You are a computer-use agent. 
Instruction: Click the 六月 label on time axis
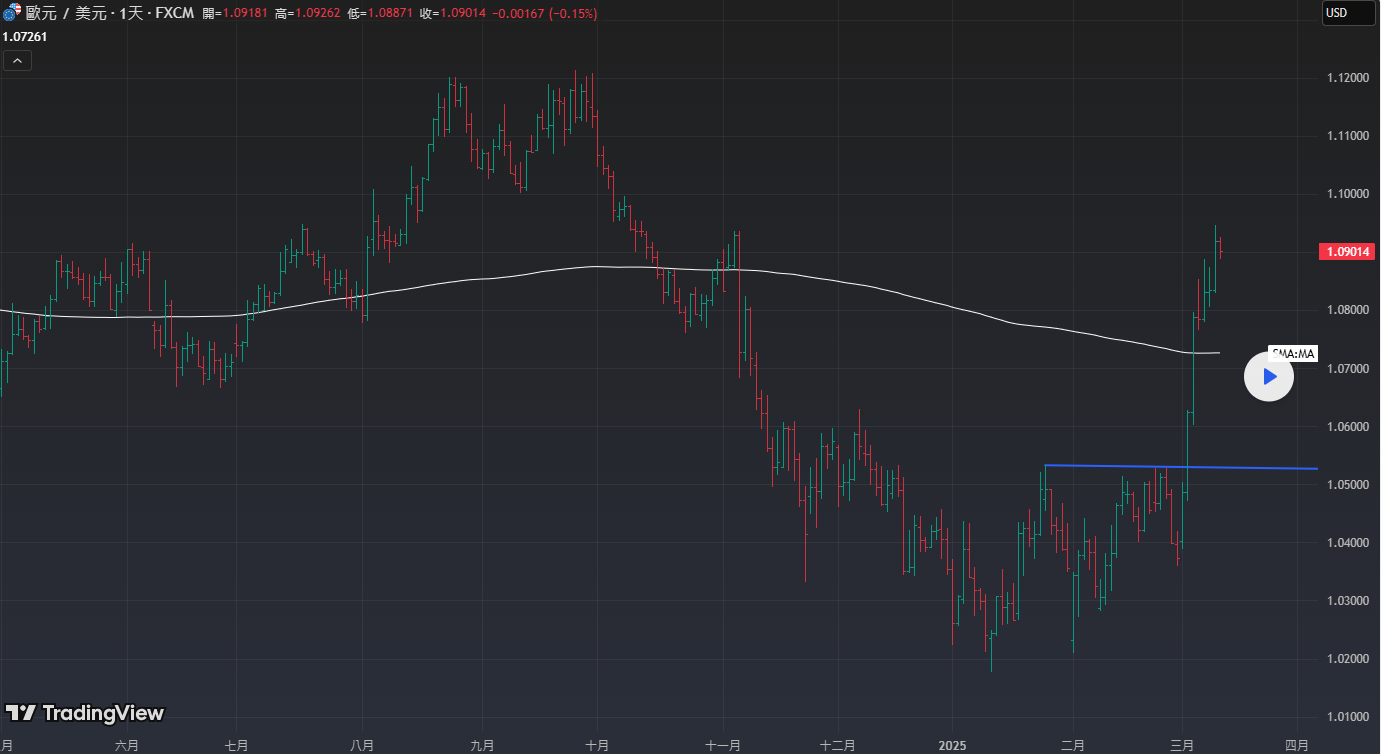coord(127,745)
